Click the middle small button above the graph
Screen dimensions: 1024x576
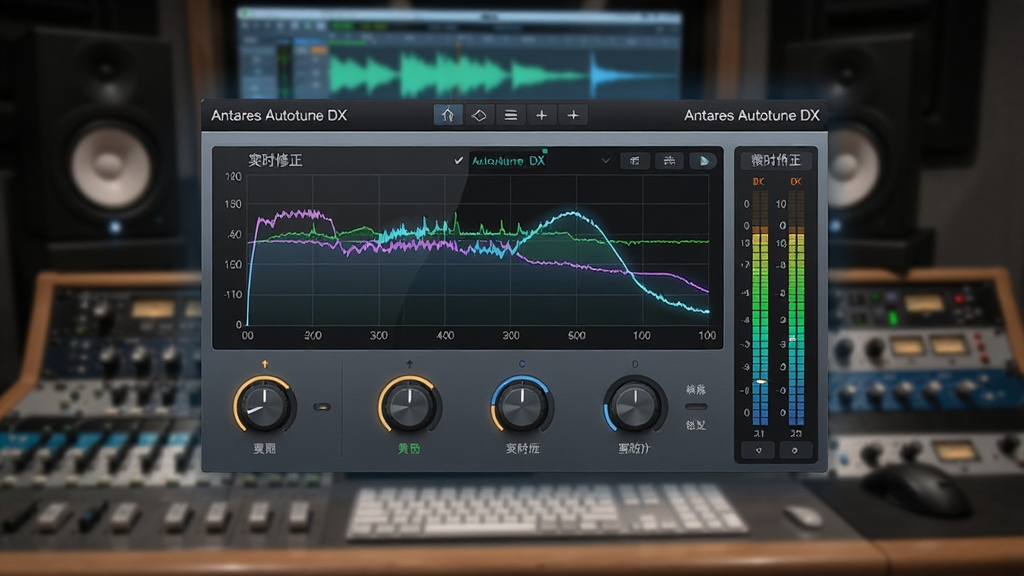pos(669,161)
